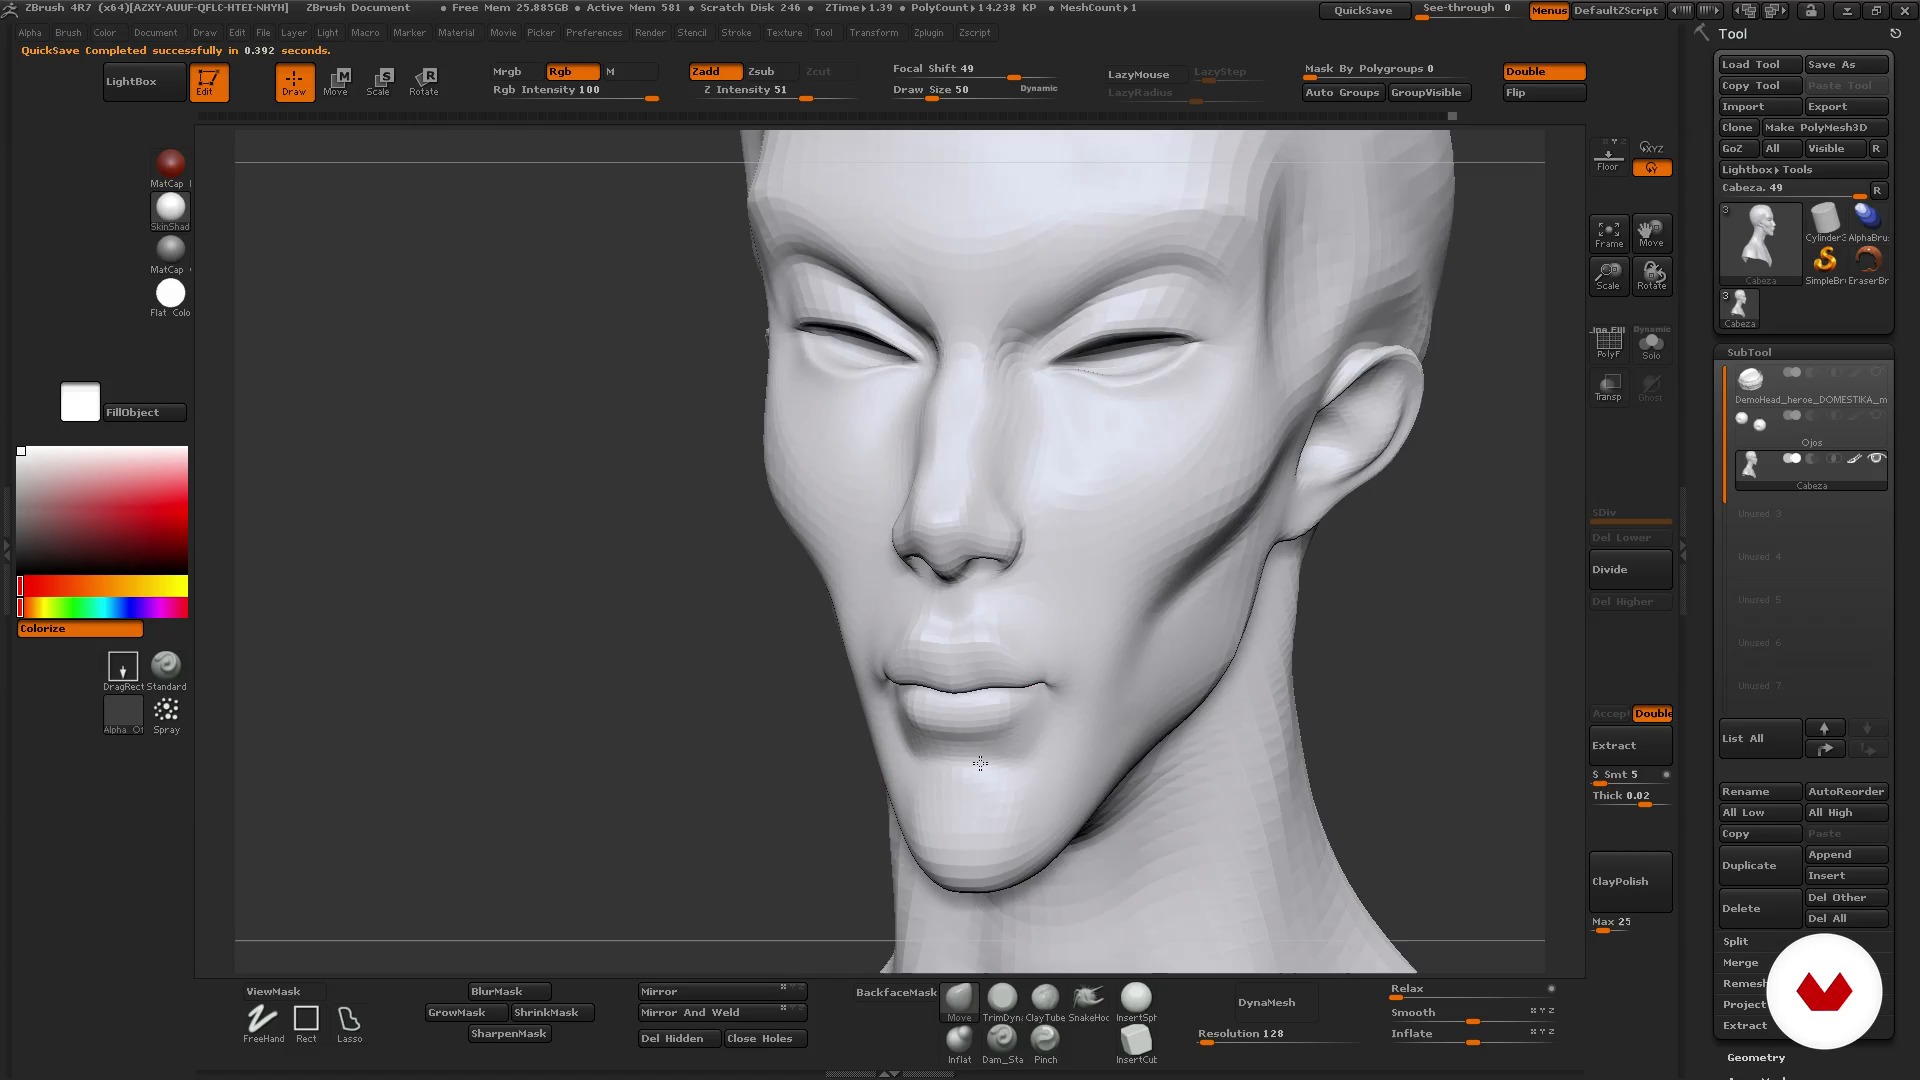Select the Draw mode icon
The image size is (1920, 1080).
(x=294, y=82)
